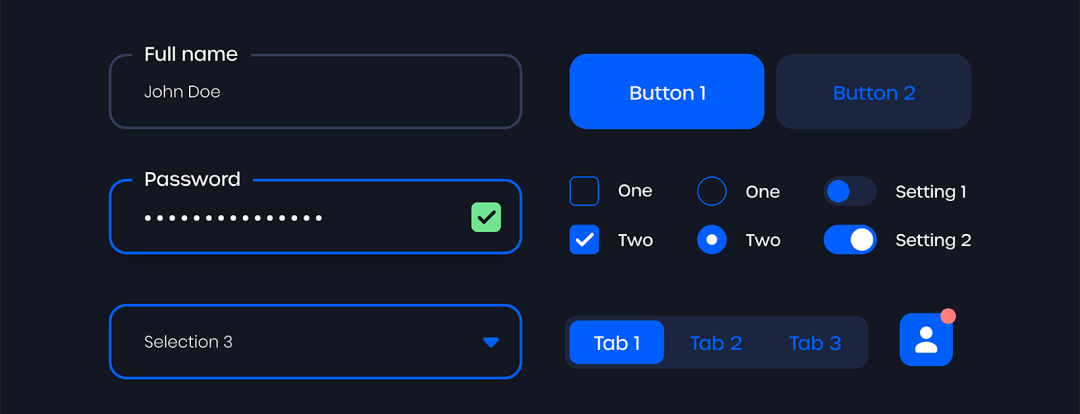The height and width of the screenshot is (414, 1080).
Task: Click the Setting 1 label text
Action: [x=931, y=192]
